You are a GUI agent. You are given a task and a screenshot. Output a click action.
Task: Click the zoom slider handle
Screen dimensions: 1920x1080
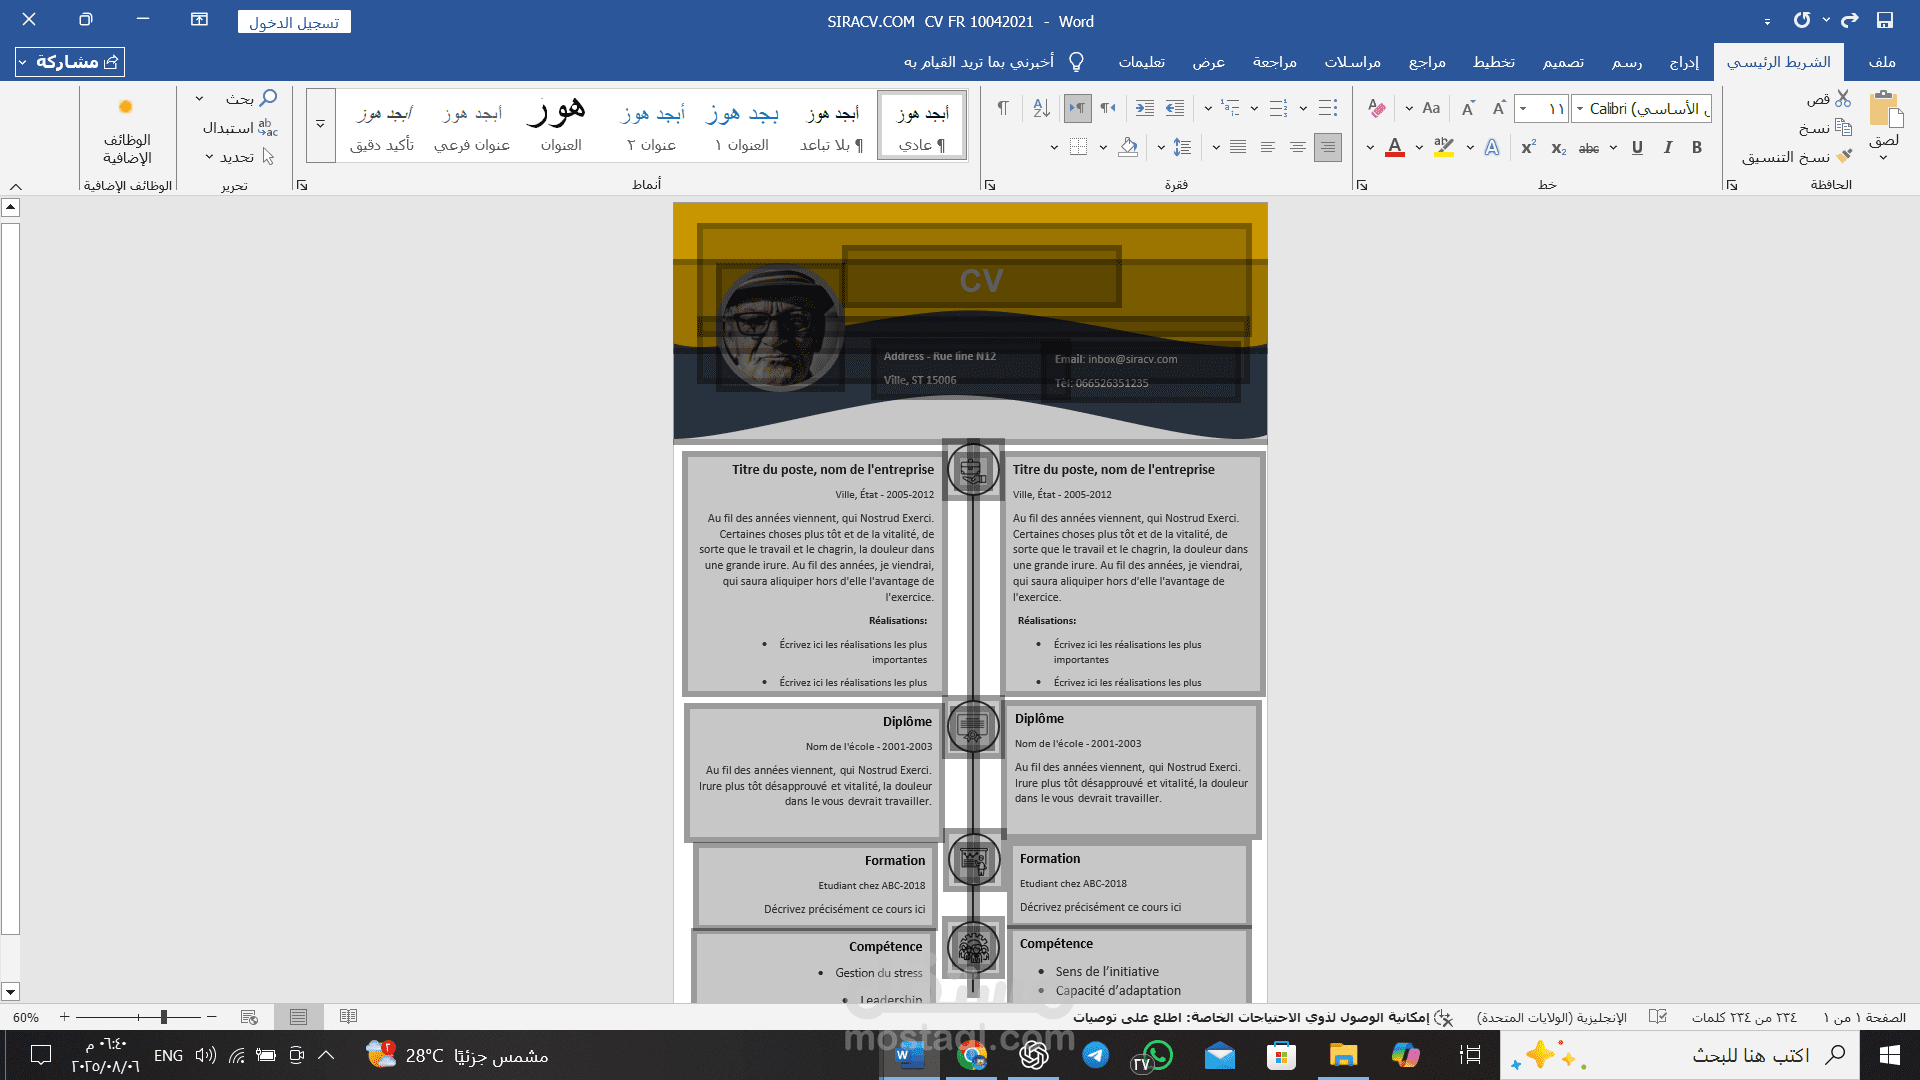pos(164,1017)
